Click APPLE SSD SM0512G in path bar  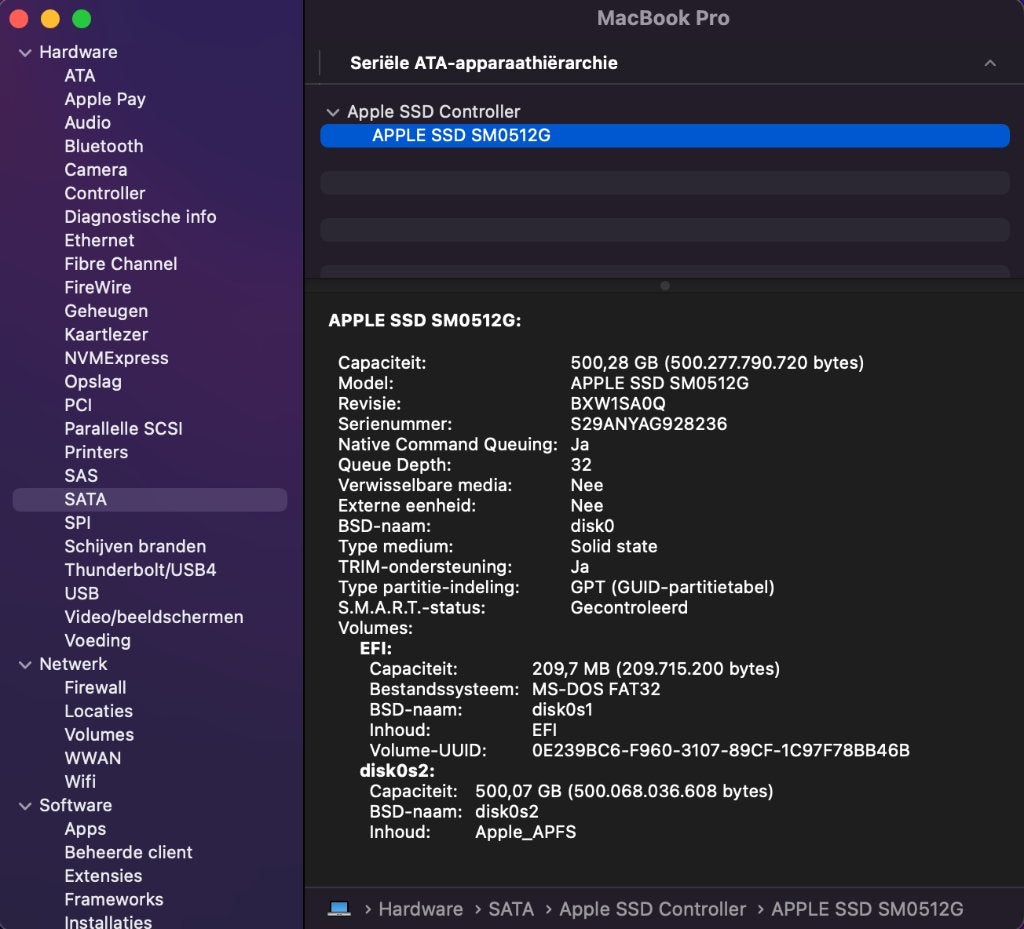click(867, 909)
